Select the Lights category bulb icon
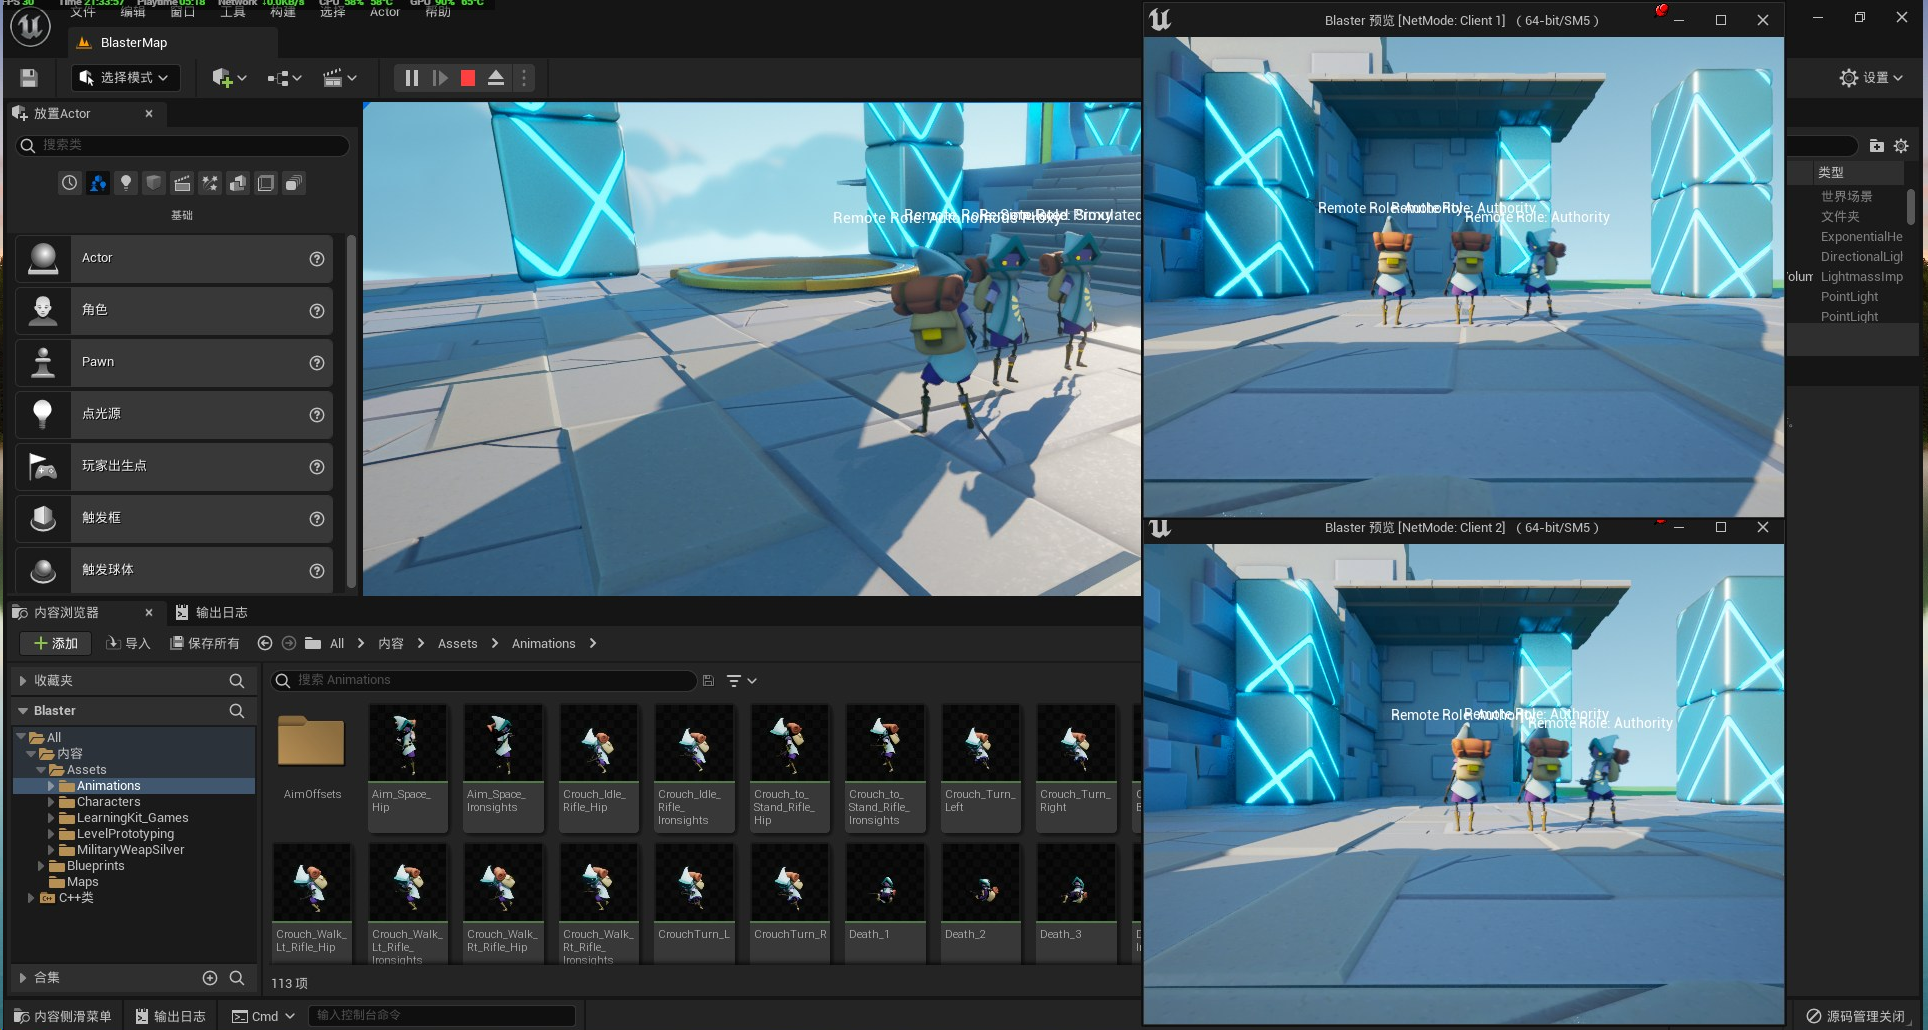 [126, 183]
